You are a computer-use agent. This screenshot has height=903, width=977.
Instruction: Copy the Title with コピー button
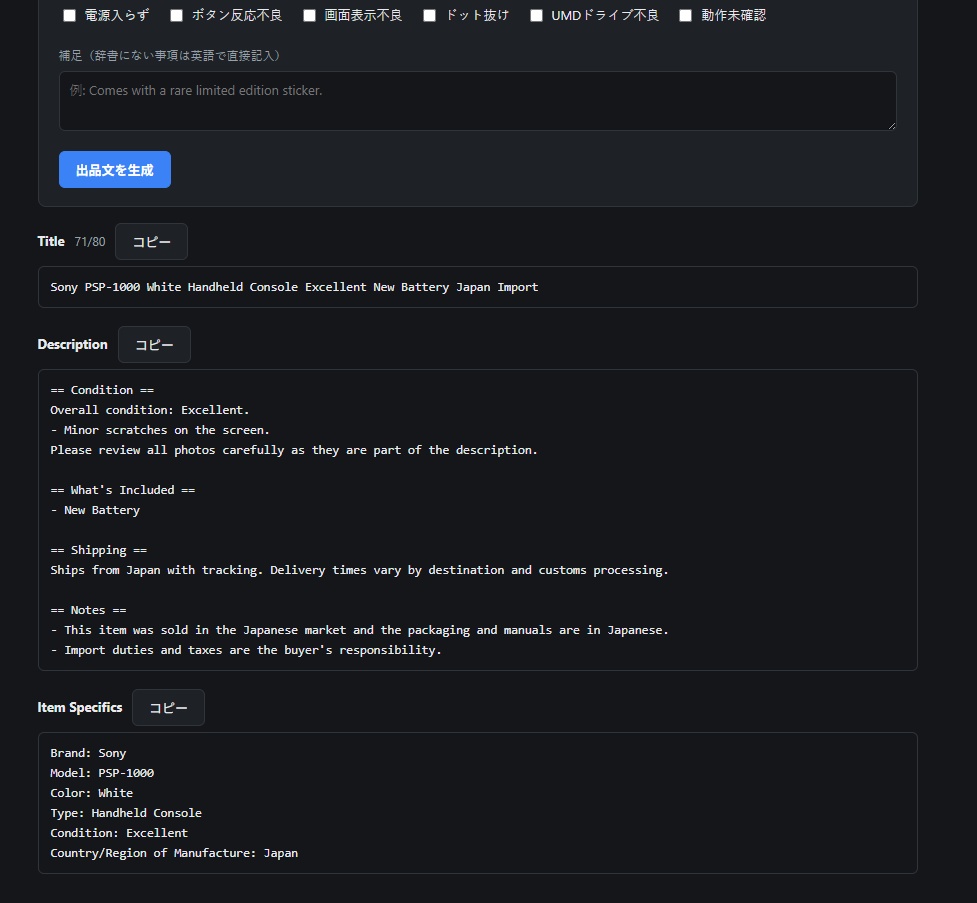click(151, 242)
